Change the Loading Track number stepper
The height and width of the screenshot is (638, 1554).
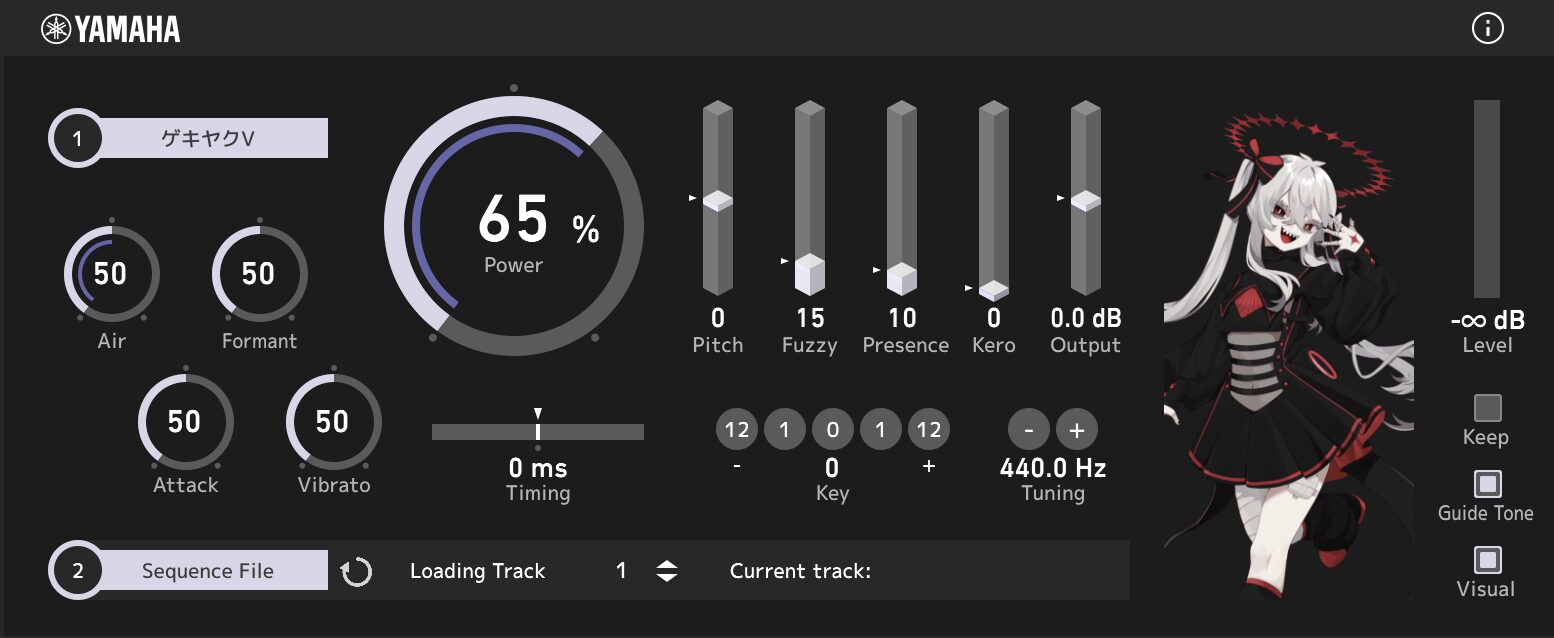coord(667,571)
